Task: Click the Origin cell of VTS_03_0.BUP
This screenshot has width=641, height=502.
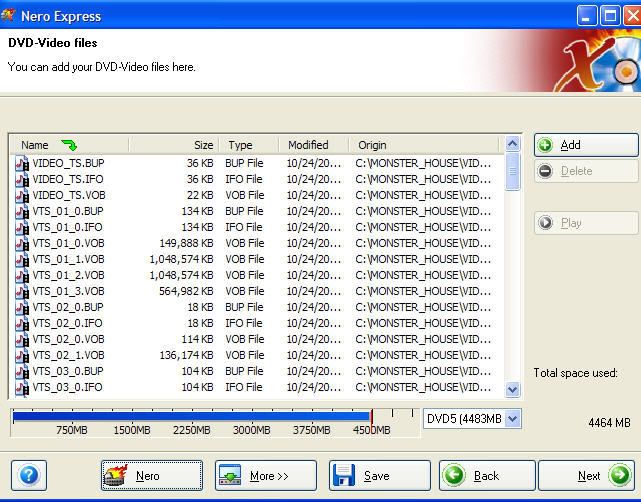Action: 423,371
